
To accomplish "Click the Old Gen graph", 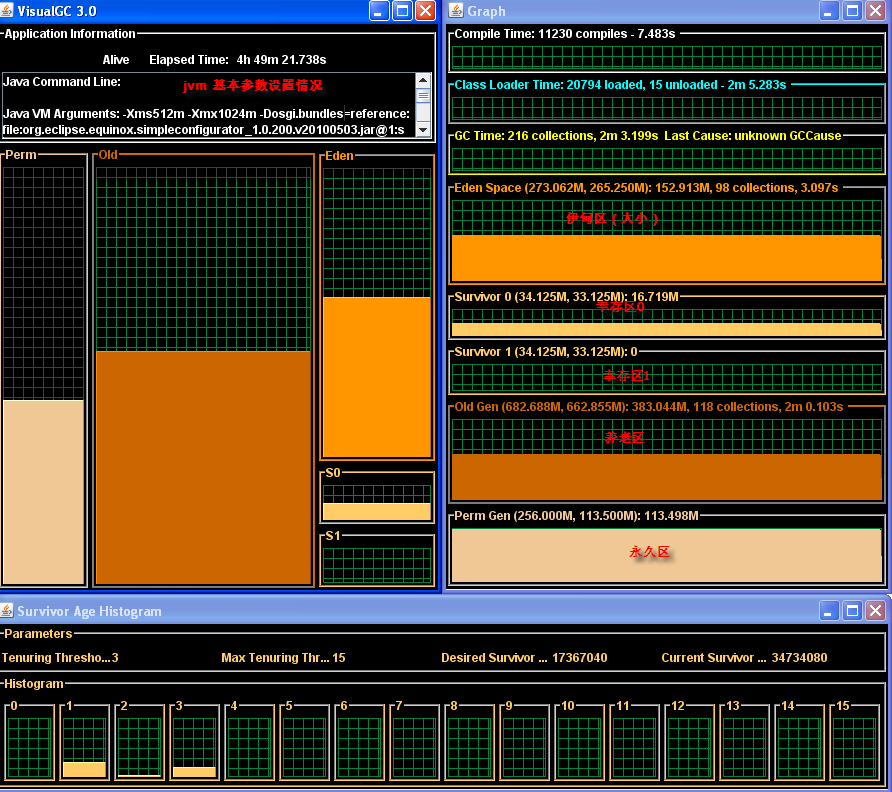I will (x=667, y=460).
